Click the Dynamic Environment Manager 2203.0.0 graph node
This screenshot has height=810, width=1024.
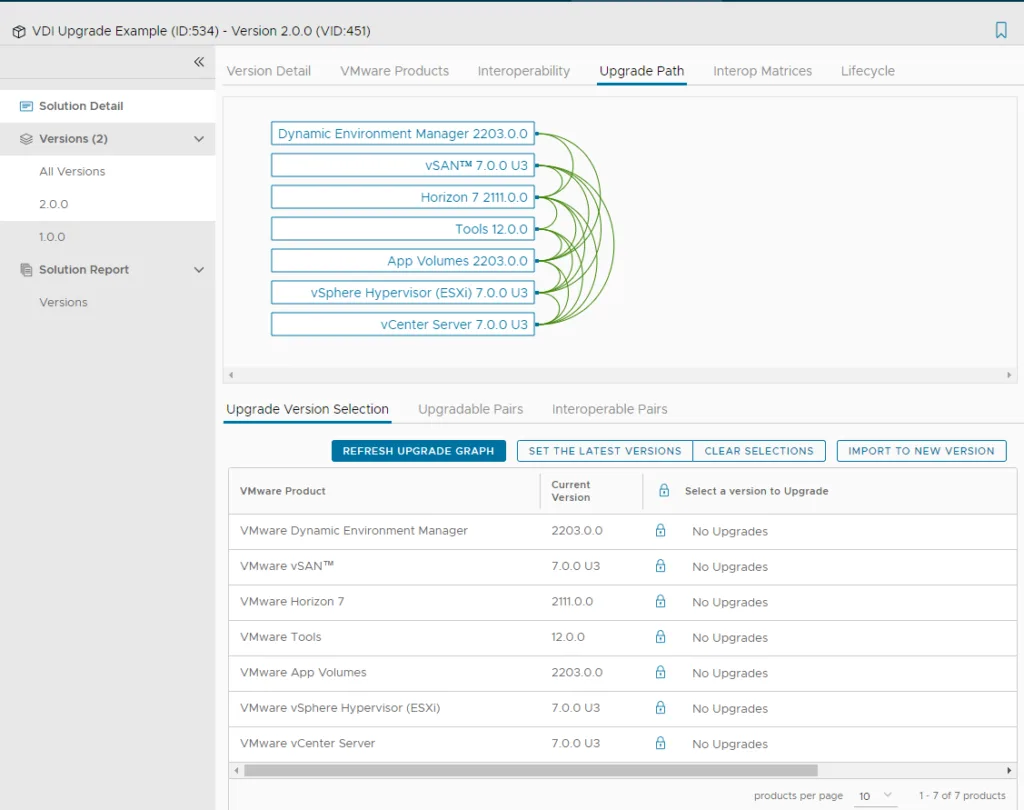(x=403, y=133)
